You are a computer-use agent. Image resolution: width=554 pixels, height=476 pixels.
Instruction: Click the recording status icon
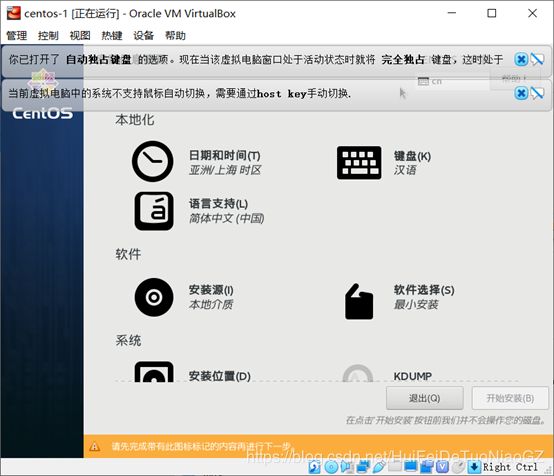click(426, 467)
